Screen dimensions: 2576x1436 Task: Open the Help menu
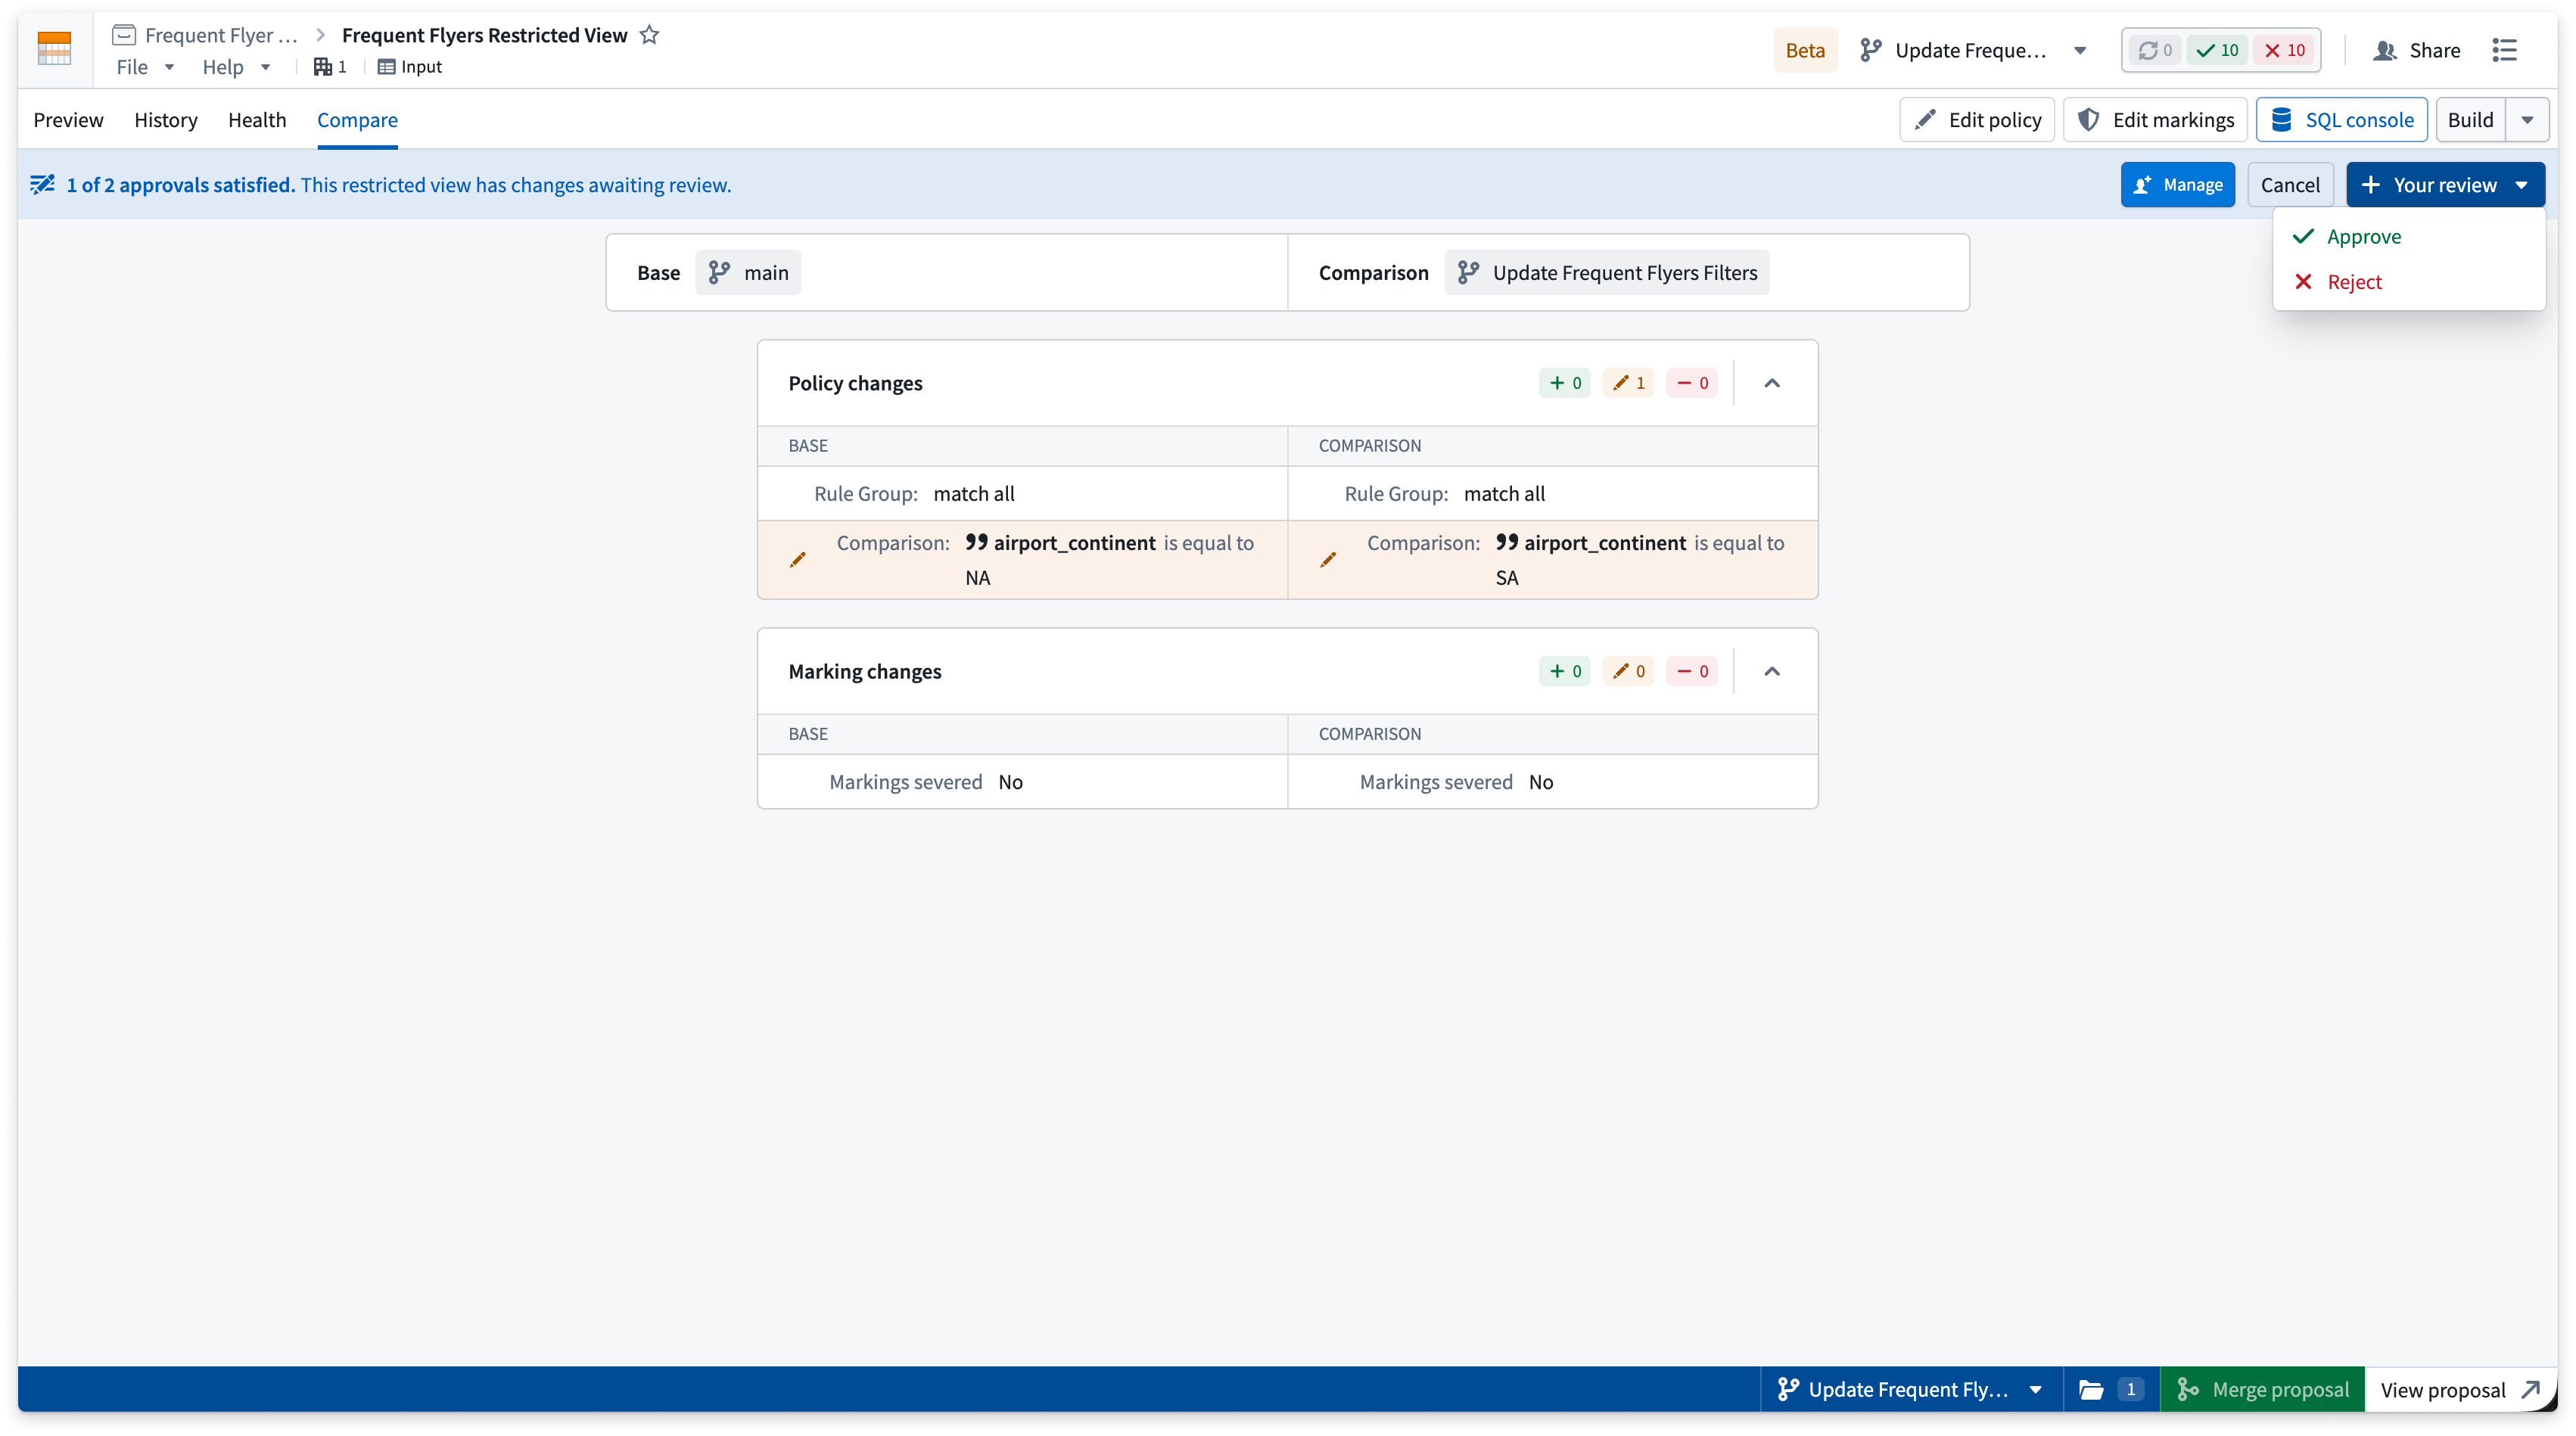[x=236, y=67]
